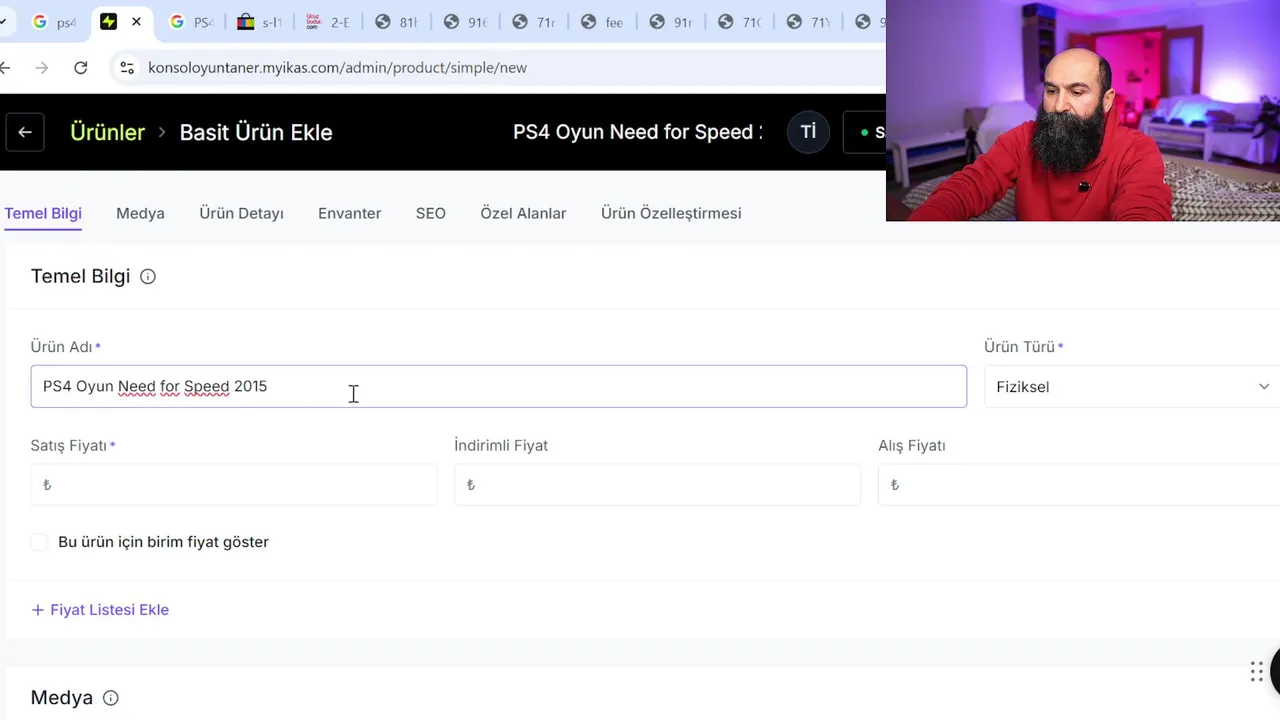Click the browser address bar URL

coord(337,68)
